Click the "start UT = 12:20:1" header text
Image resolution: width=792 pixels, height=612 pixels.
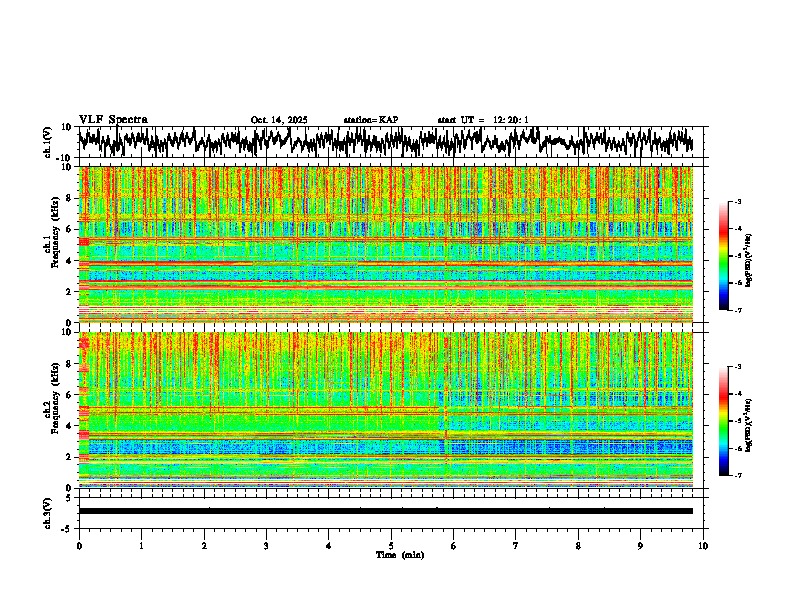tap(483, 120)
